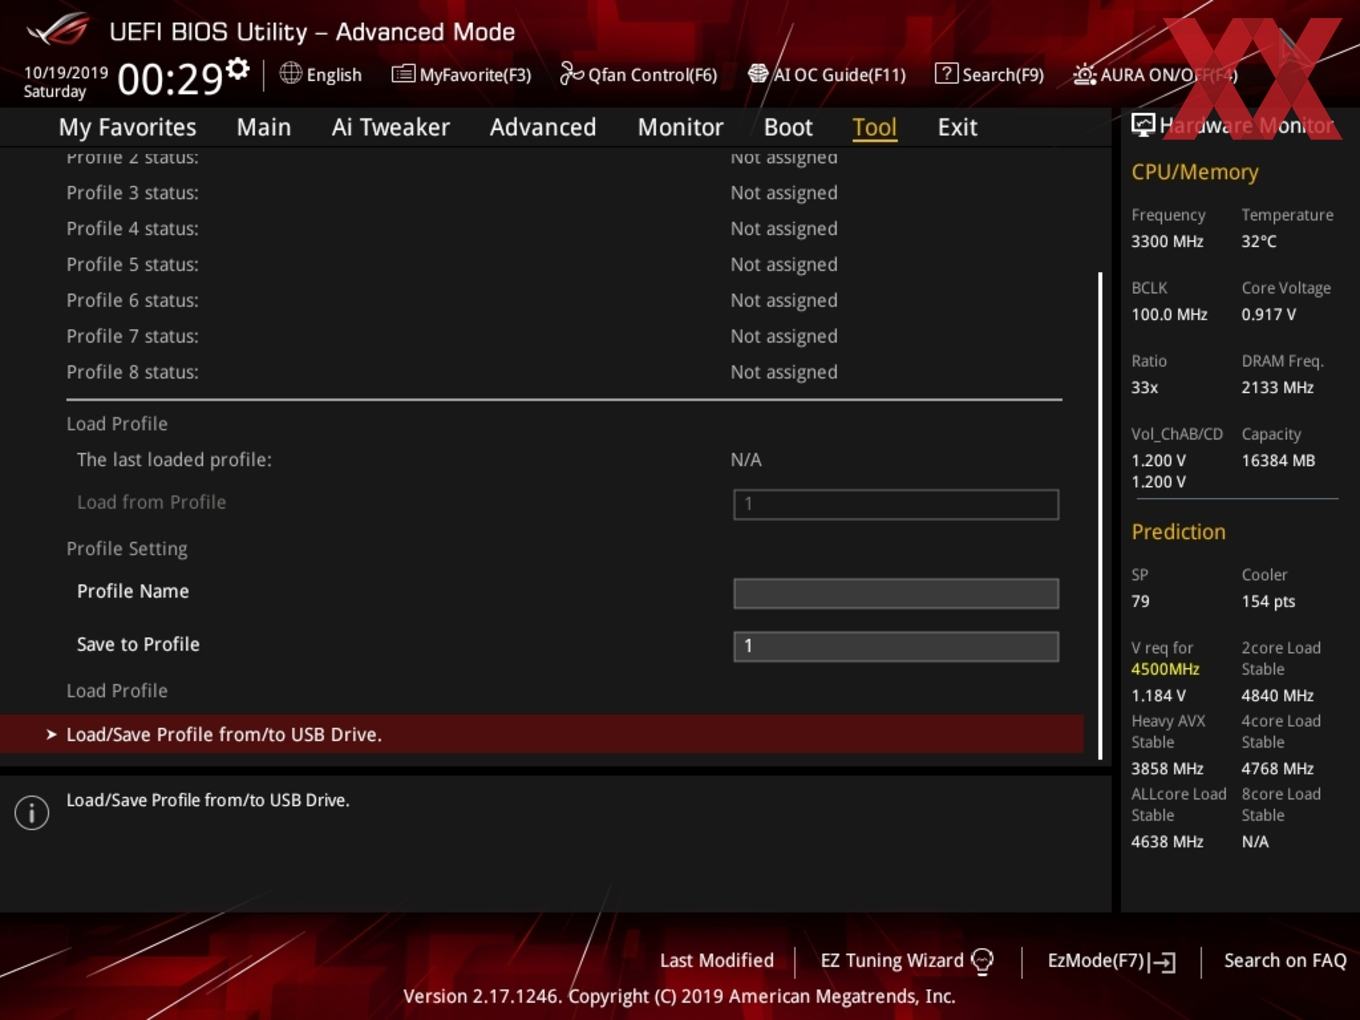The image size is (1360, 1020).
Task: Open the Ai Tweaker tab
Action: click(x=390, y=127)
